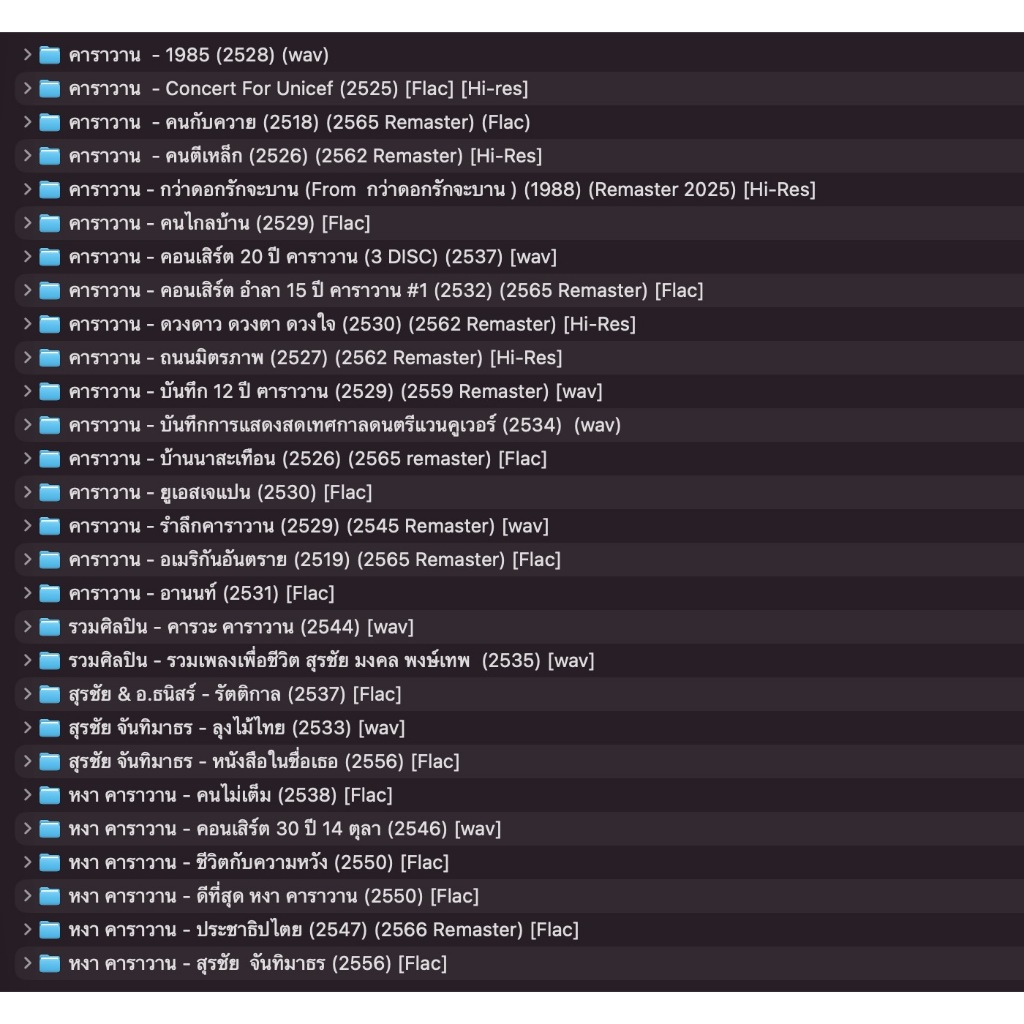Click folder icon of คอนเสิร์ต 30 ปี 14 ตุลา
Screen dimensions: 1024x1024
click(50, 828)
